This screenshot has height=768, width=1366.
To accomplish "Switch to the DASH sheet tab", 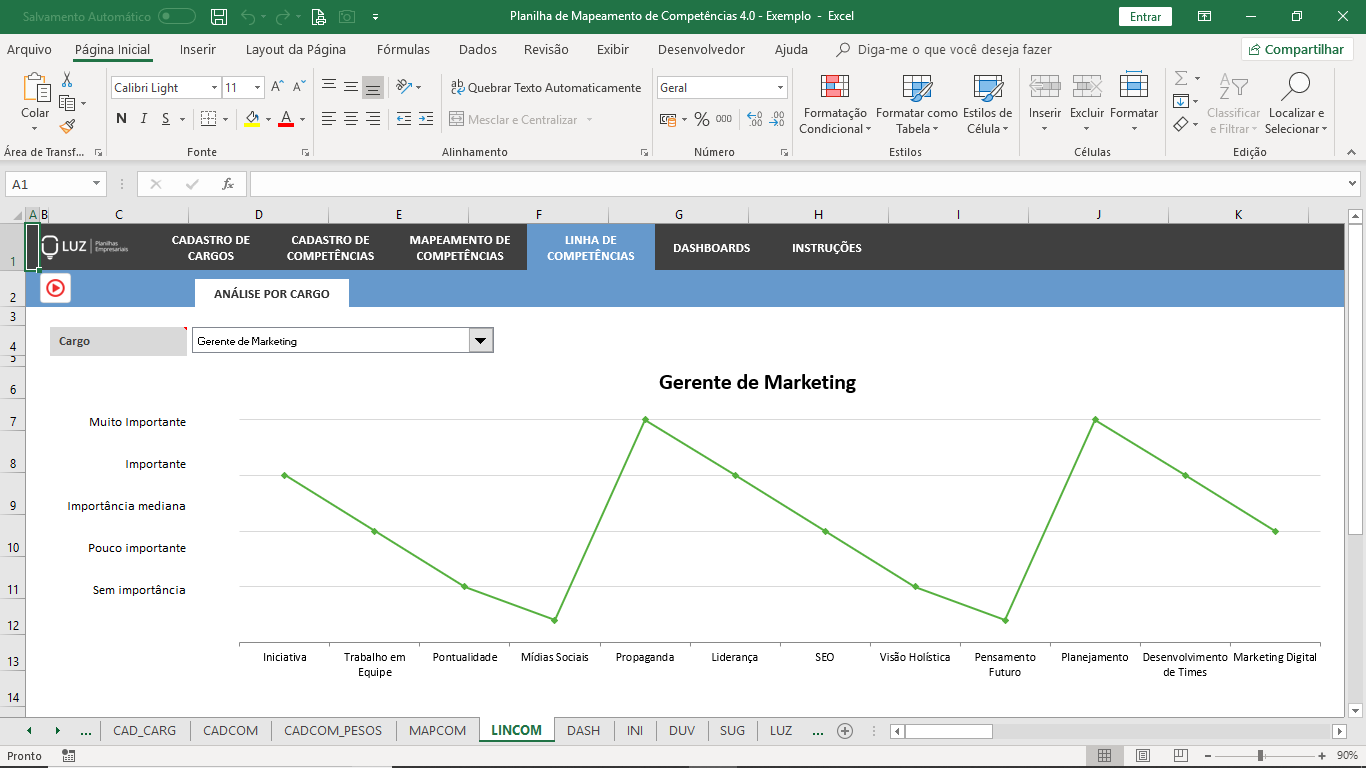I will tap(583, 731).
